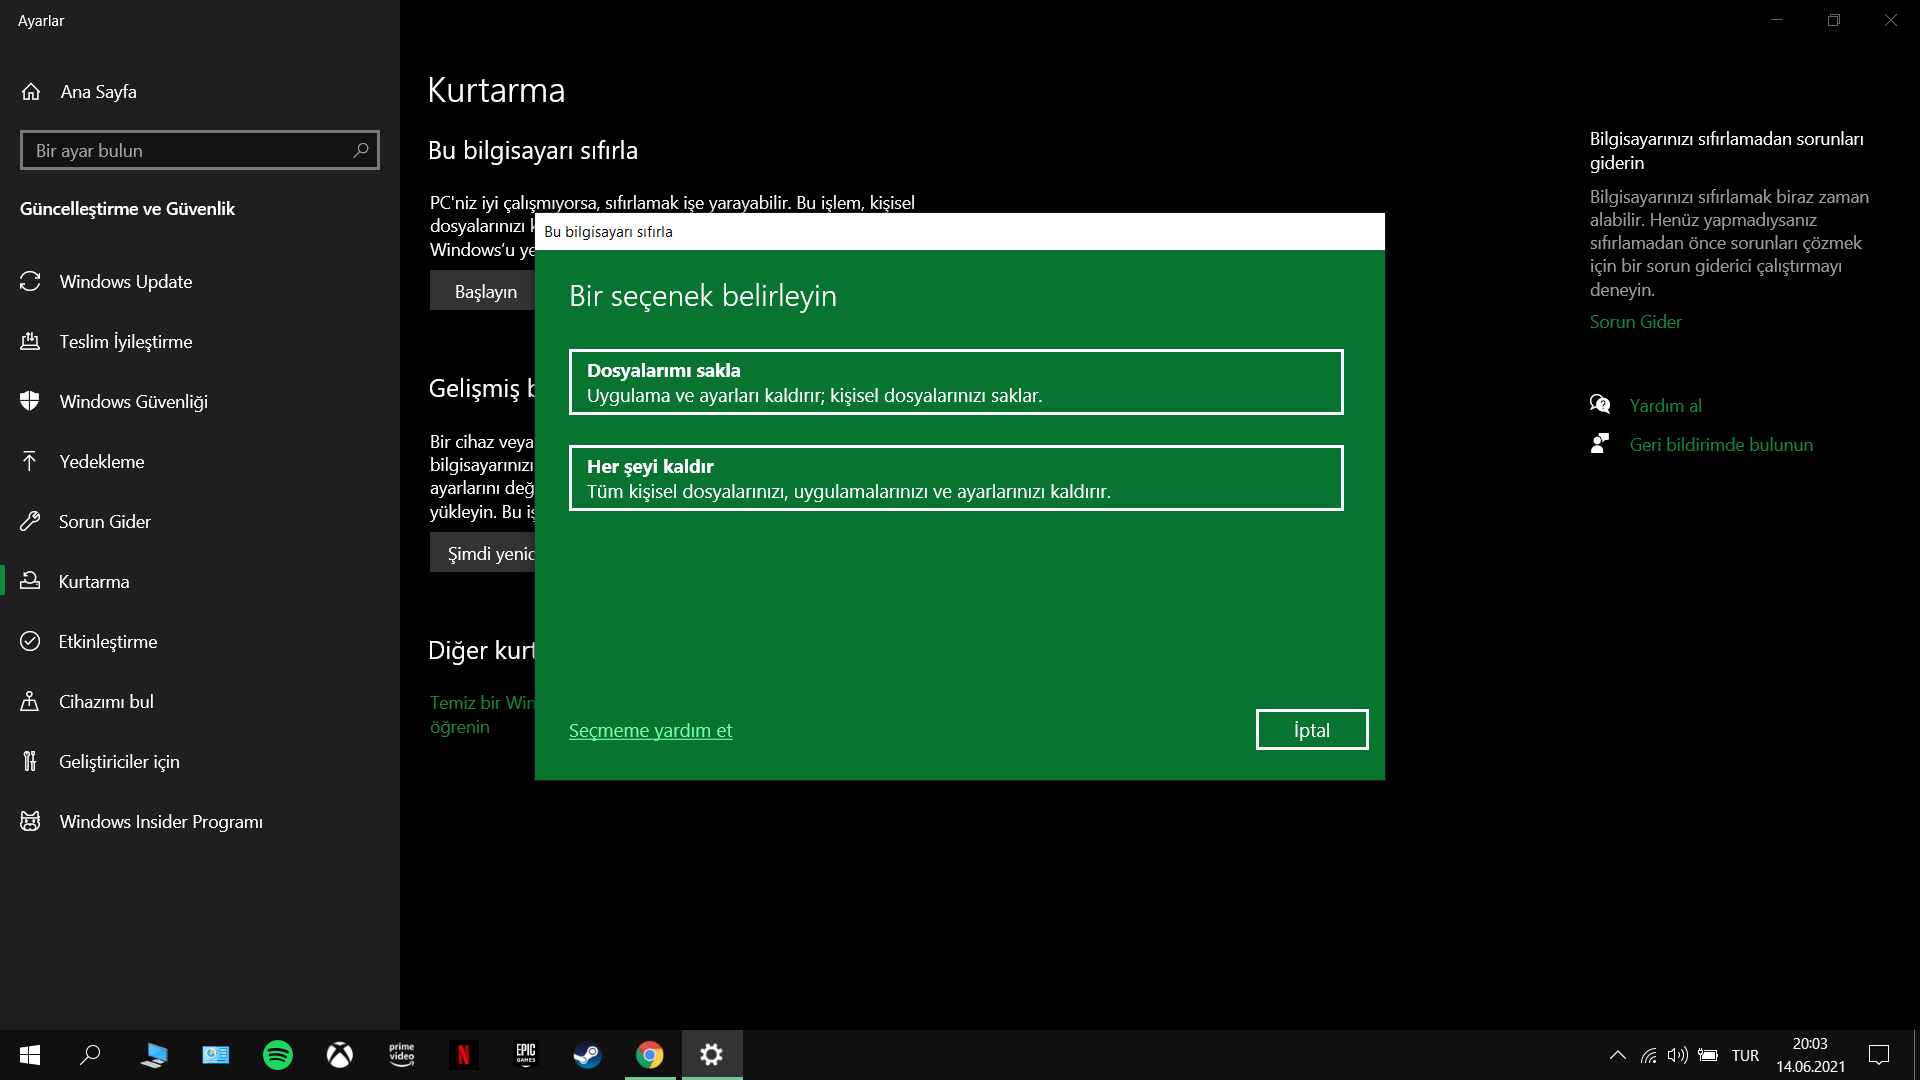Open Teslim İyileştirme settings

pos(125,342)
